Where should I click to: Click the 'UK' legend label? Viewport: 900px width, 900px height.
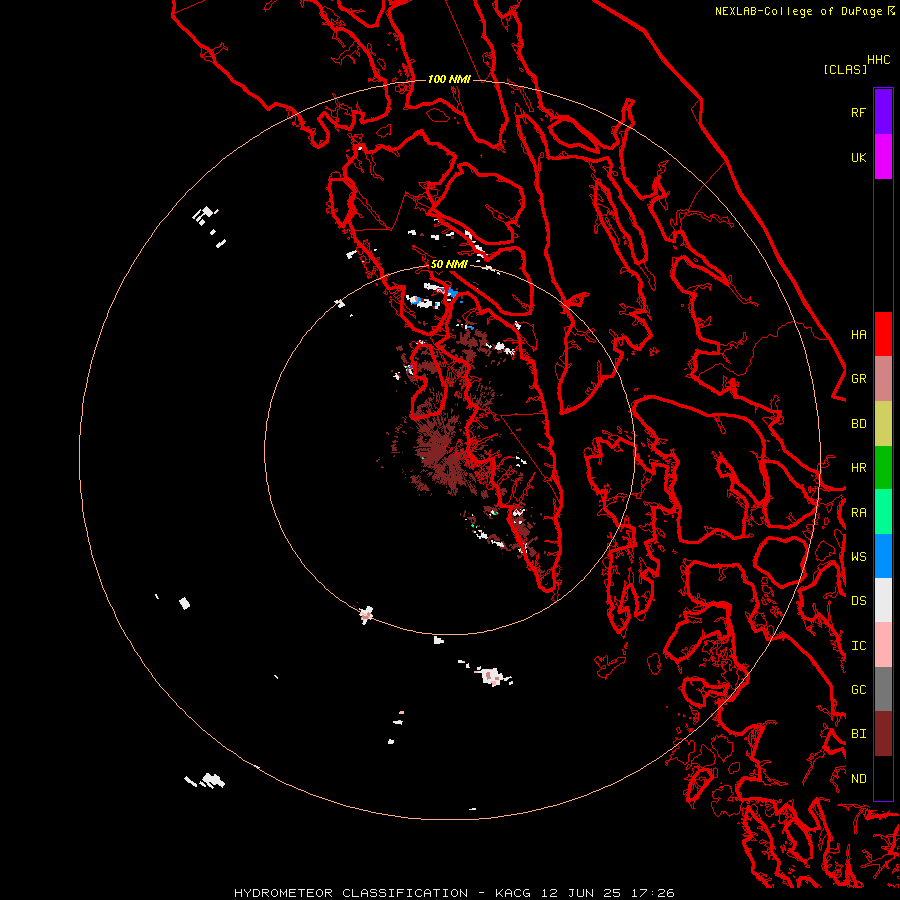pyautogui.click(x=859, y=157)
